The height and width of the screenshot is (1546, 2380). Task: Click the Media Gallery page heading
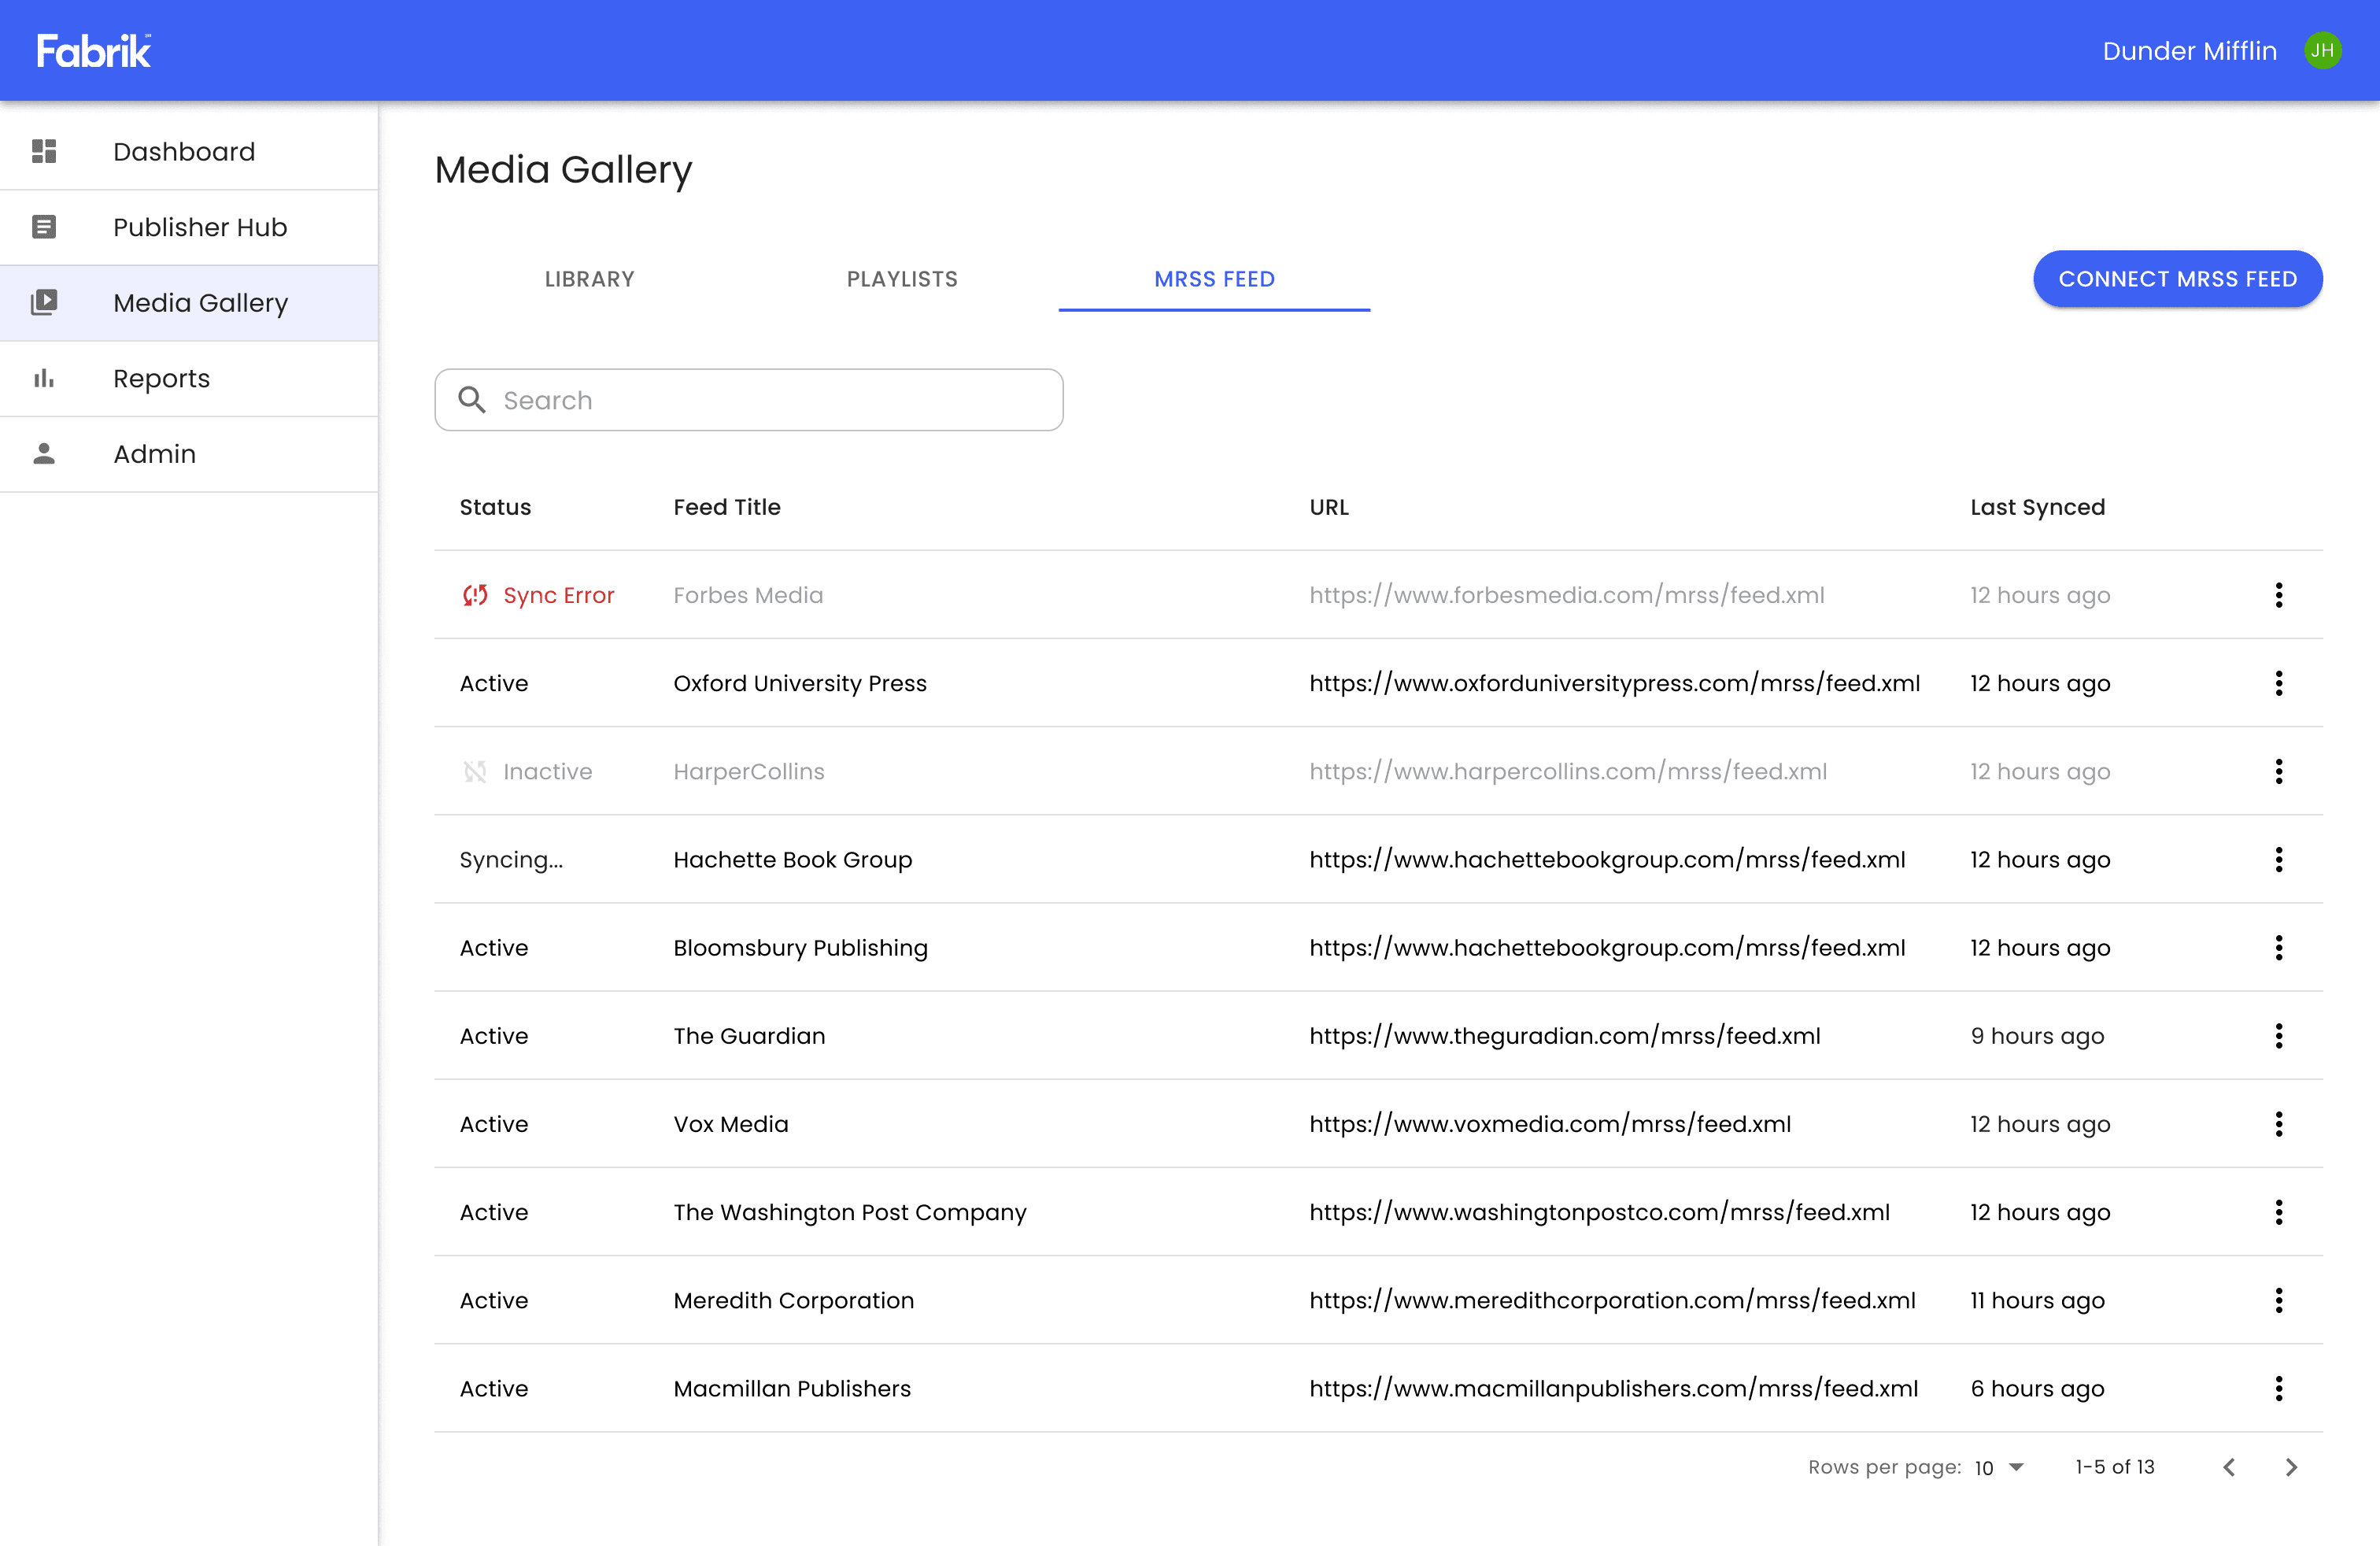click(x=563, y=170)
